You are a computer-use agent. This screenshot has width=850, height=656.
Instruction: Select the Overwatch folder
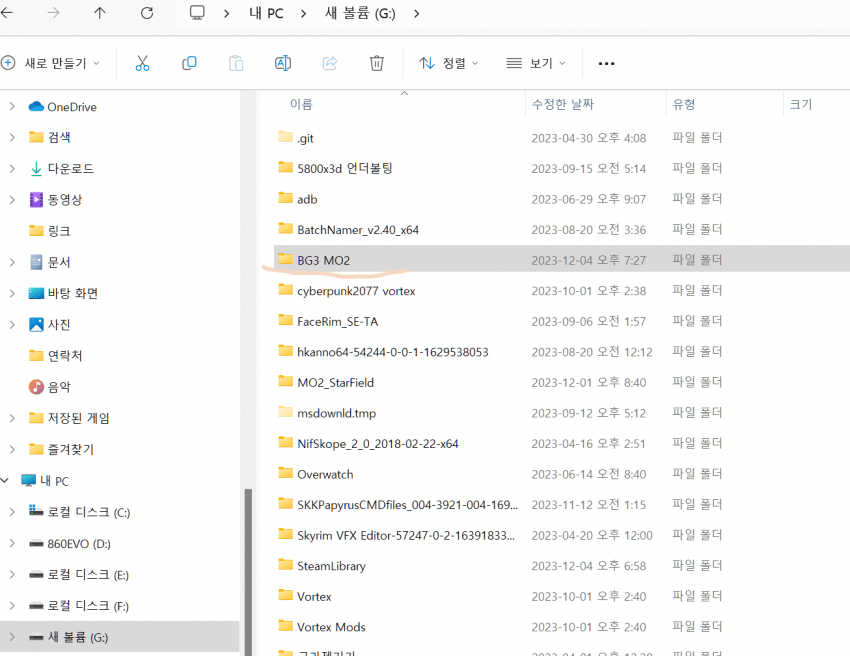[325, 474]
